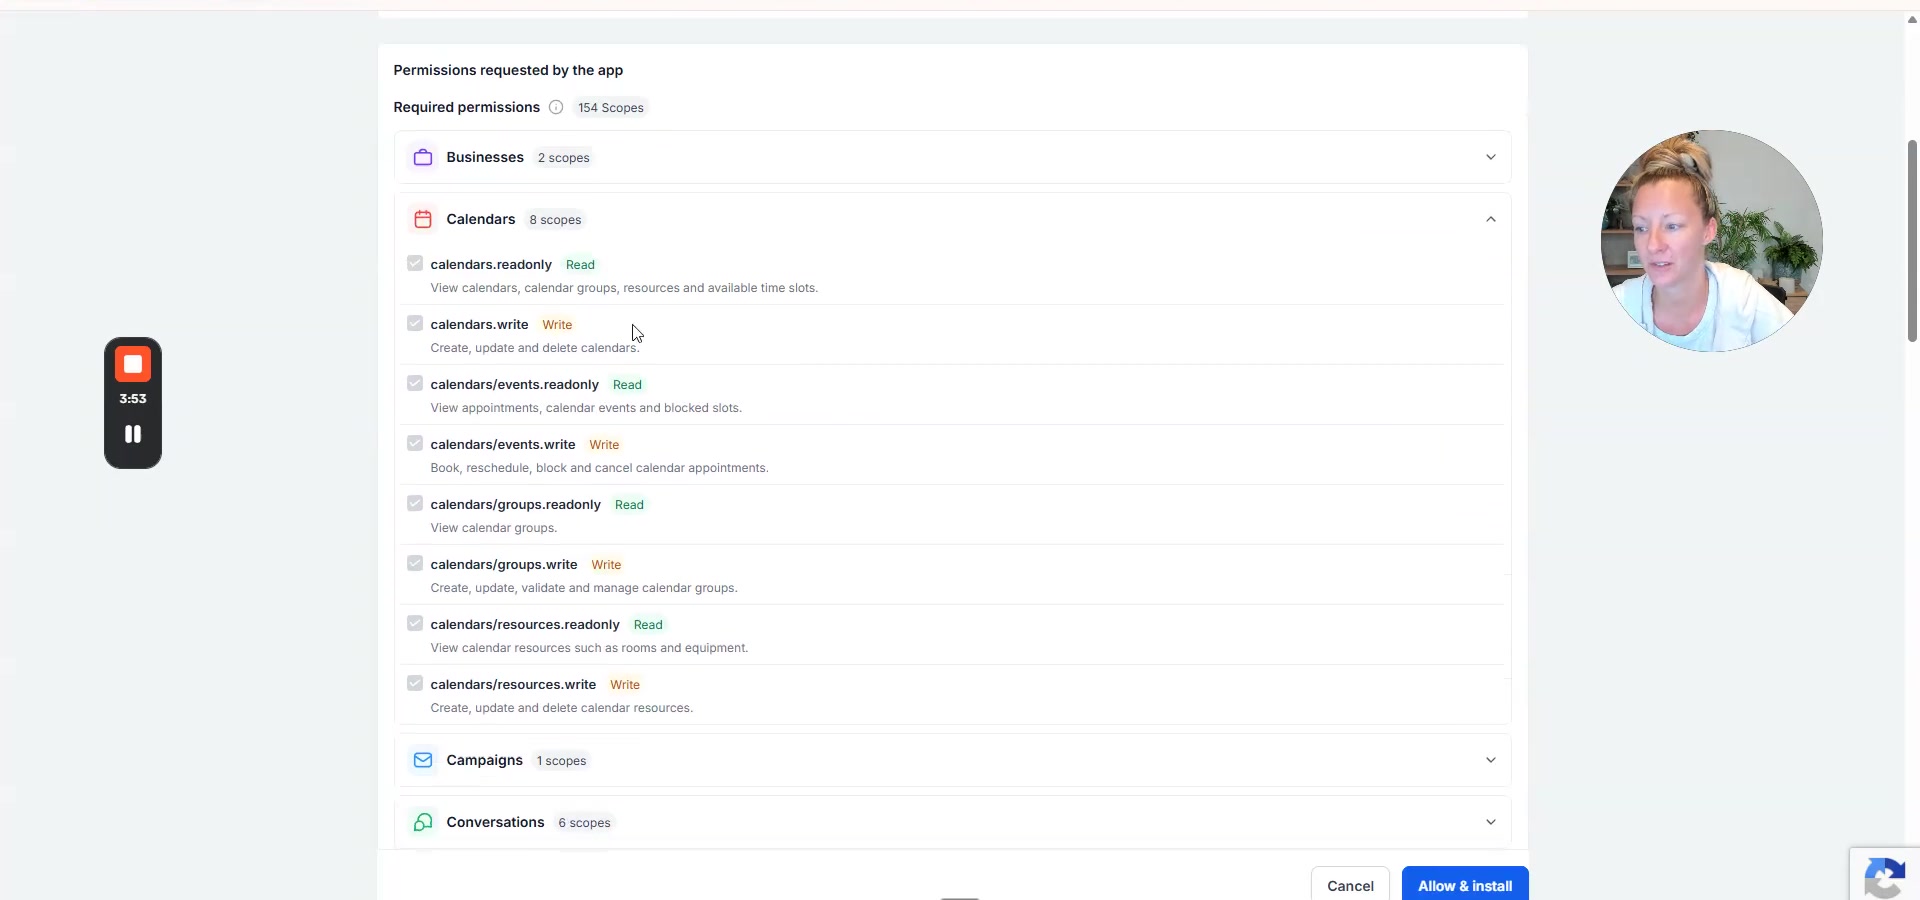The width and height of the screenshot is (1920, 900).
Task: Click the circular webcam video bubble
Action: tap(1711, 241)
